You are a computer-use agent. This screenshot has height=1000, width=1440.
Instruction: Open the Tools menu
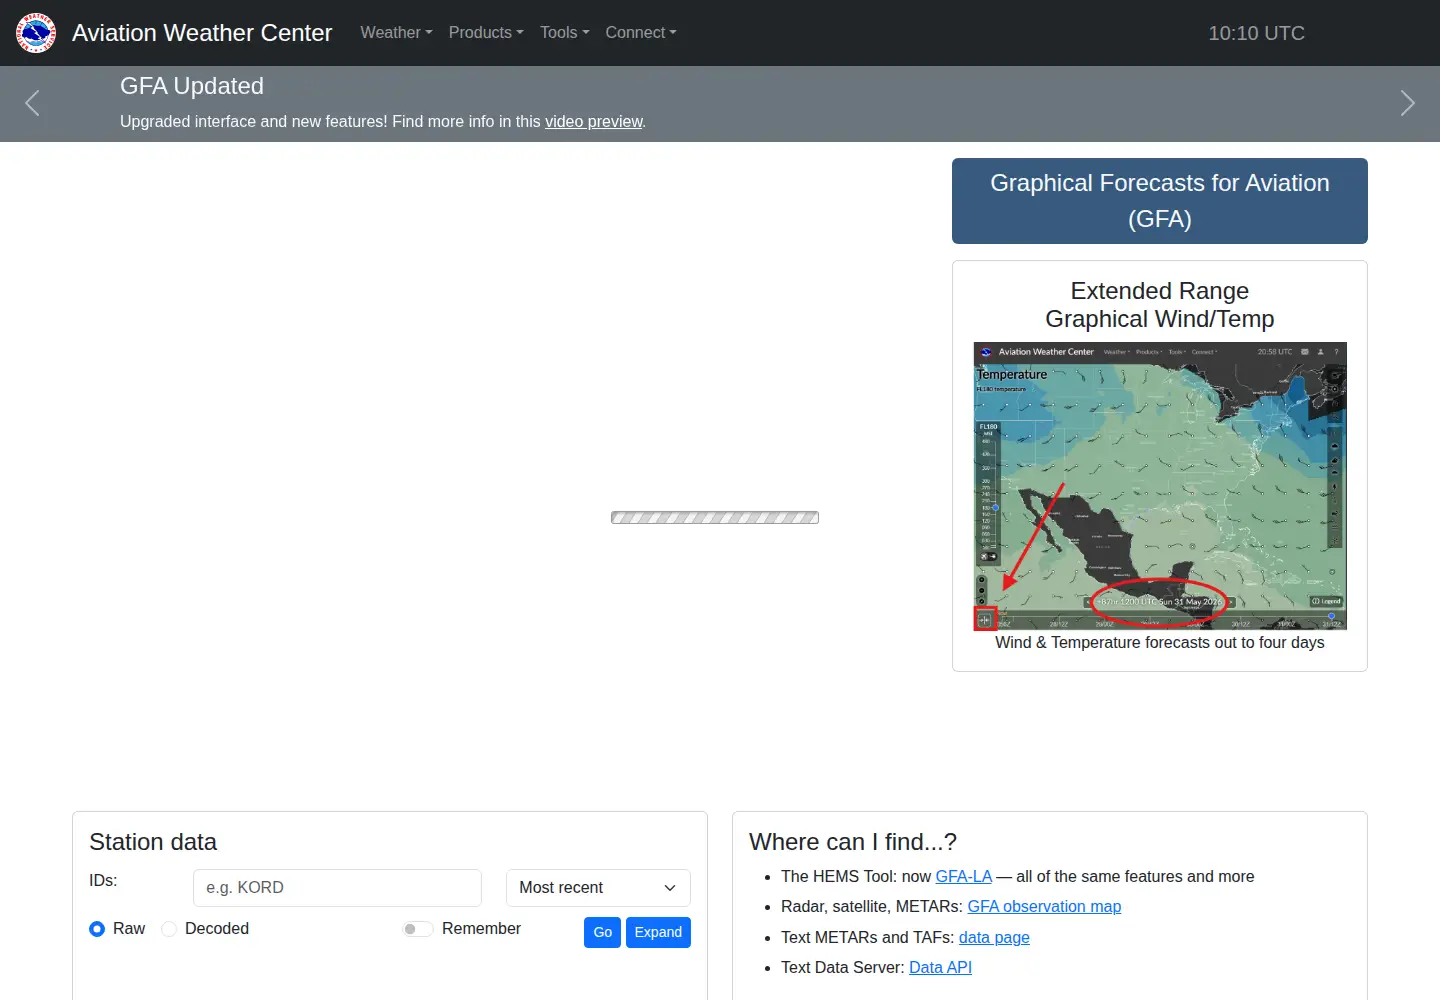[x=564, y=33]
